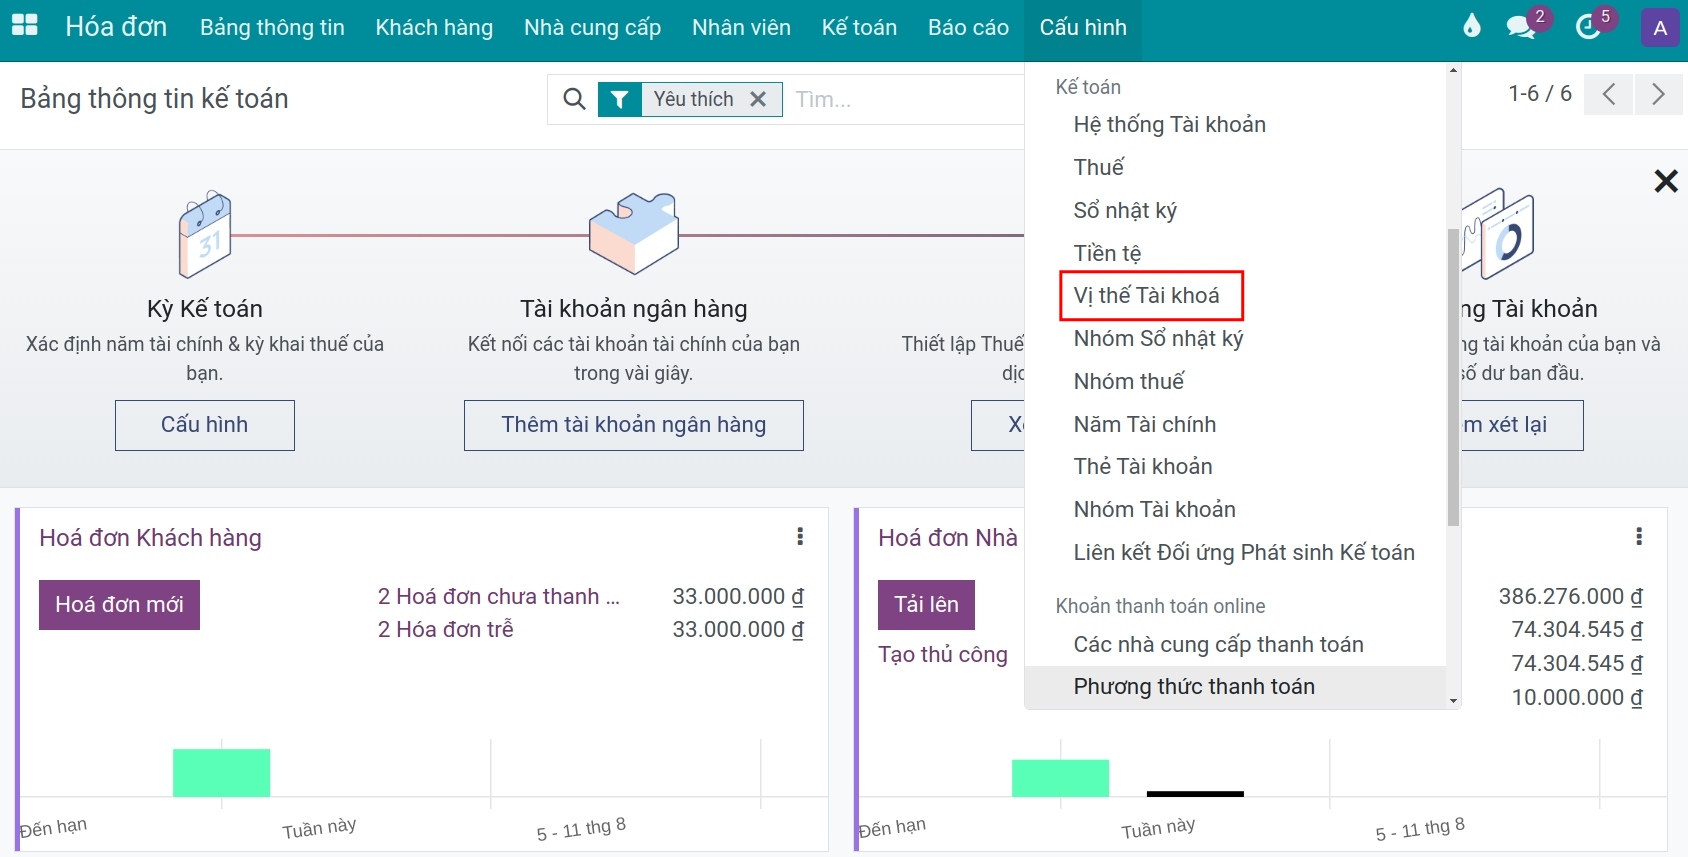
Task: Close the onboarding panel with X
Action: (1666, 181)
